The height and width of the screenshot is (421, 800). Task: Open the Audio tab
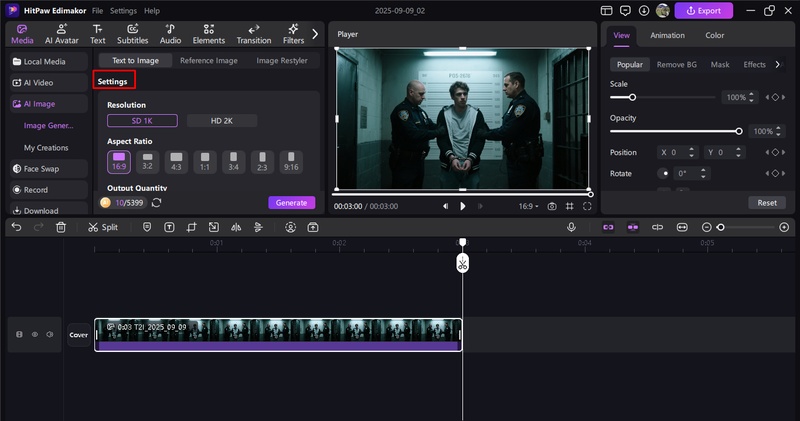[x=170, y=34]
